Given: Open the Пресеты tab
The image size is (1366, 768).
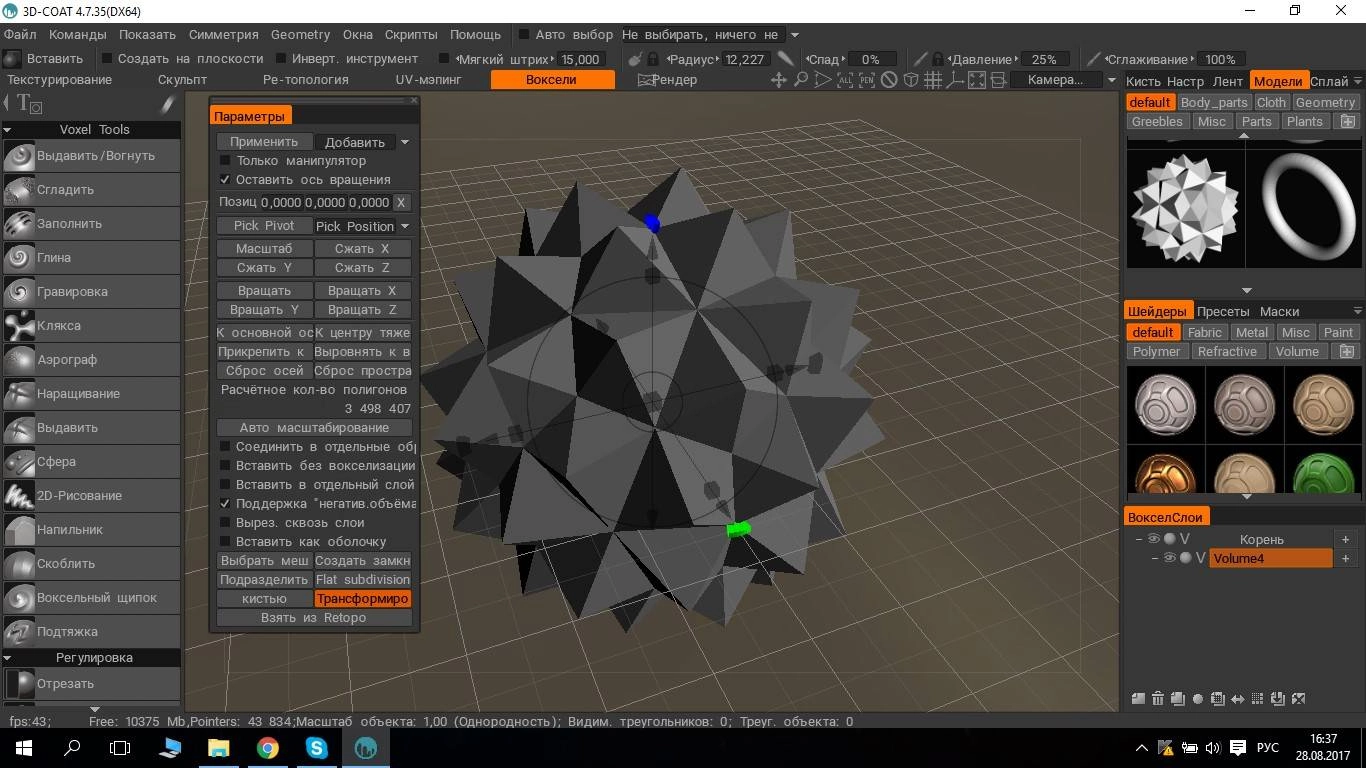Looking at the screenshot, I should click(1223, 311).
